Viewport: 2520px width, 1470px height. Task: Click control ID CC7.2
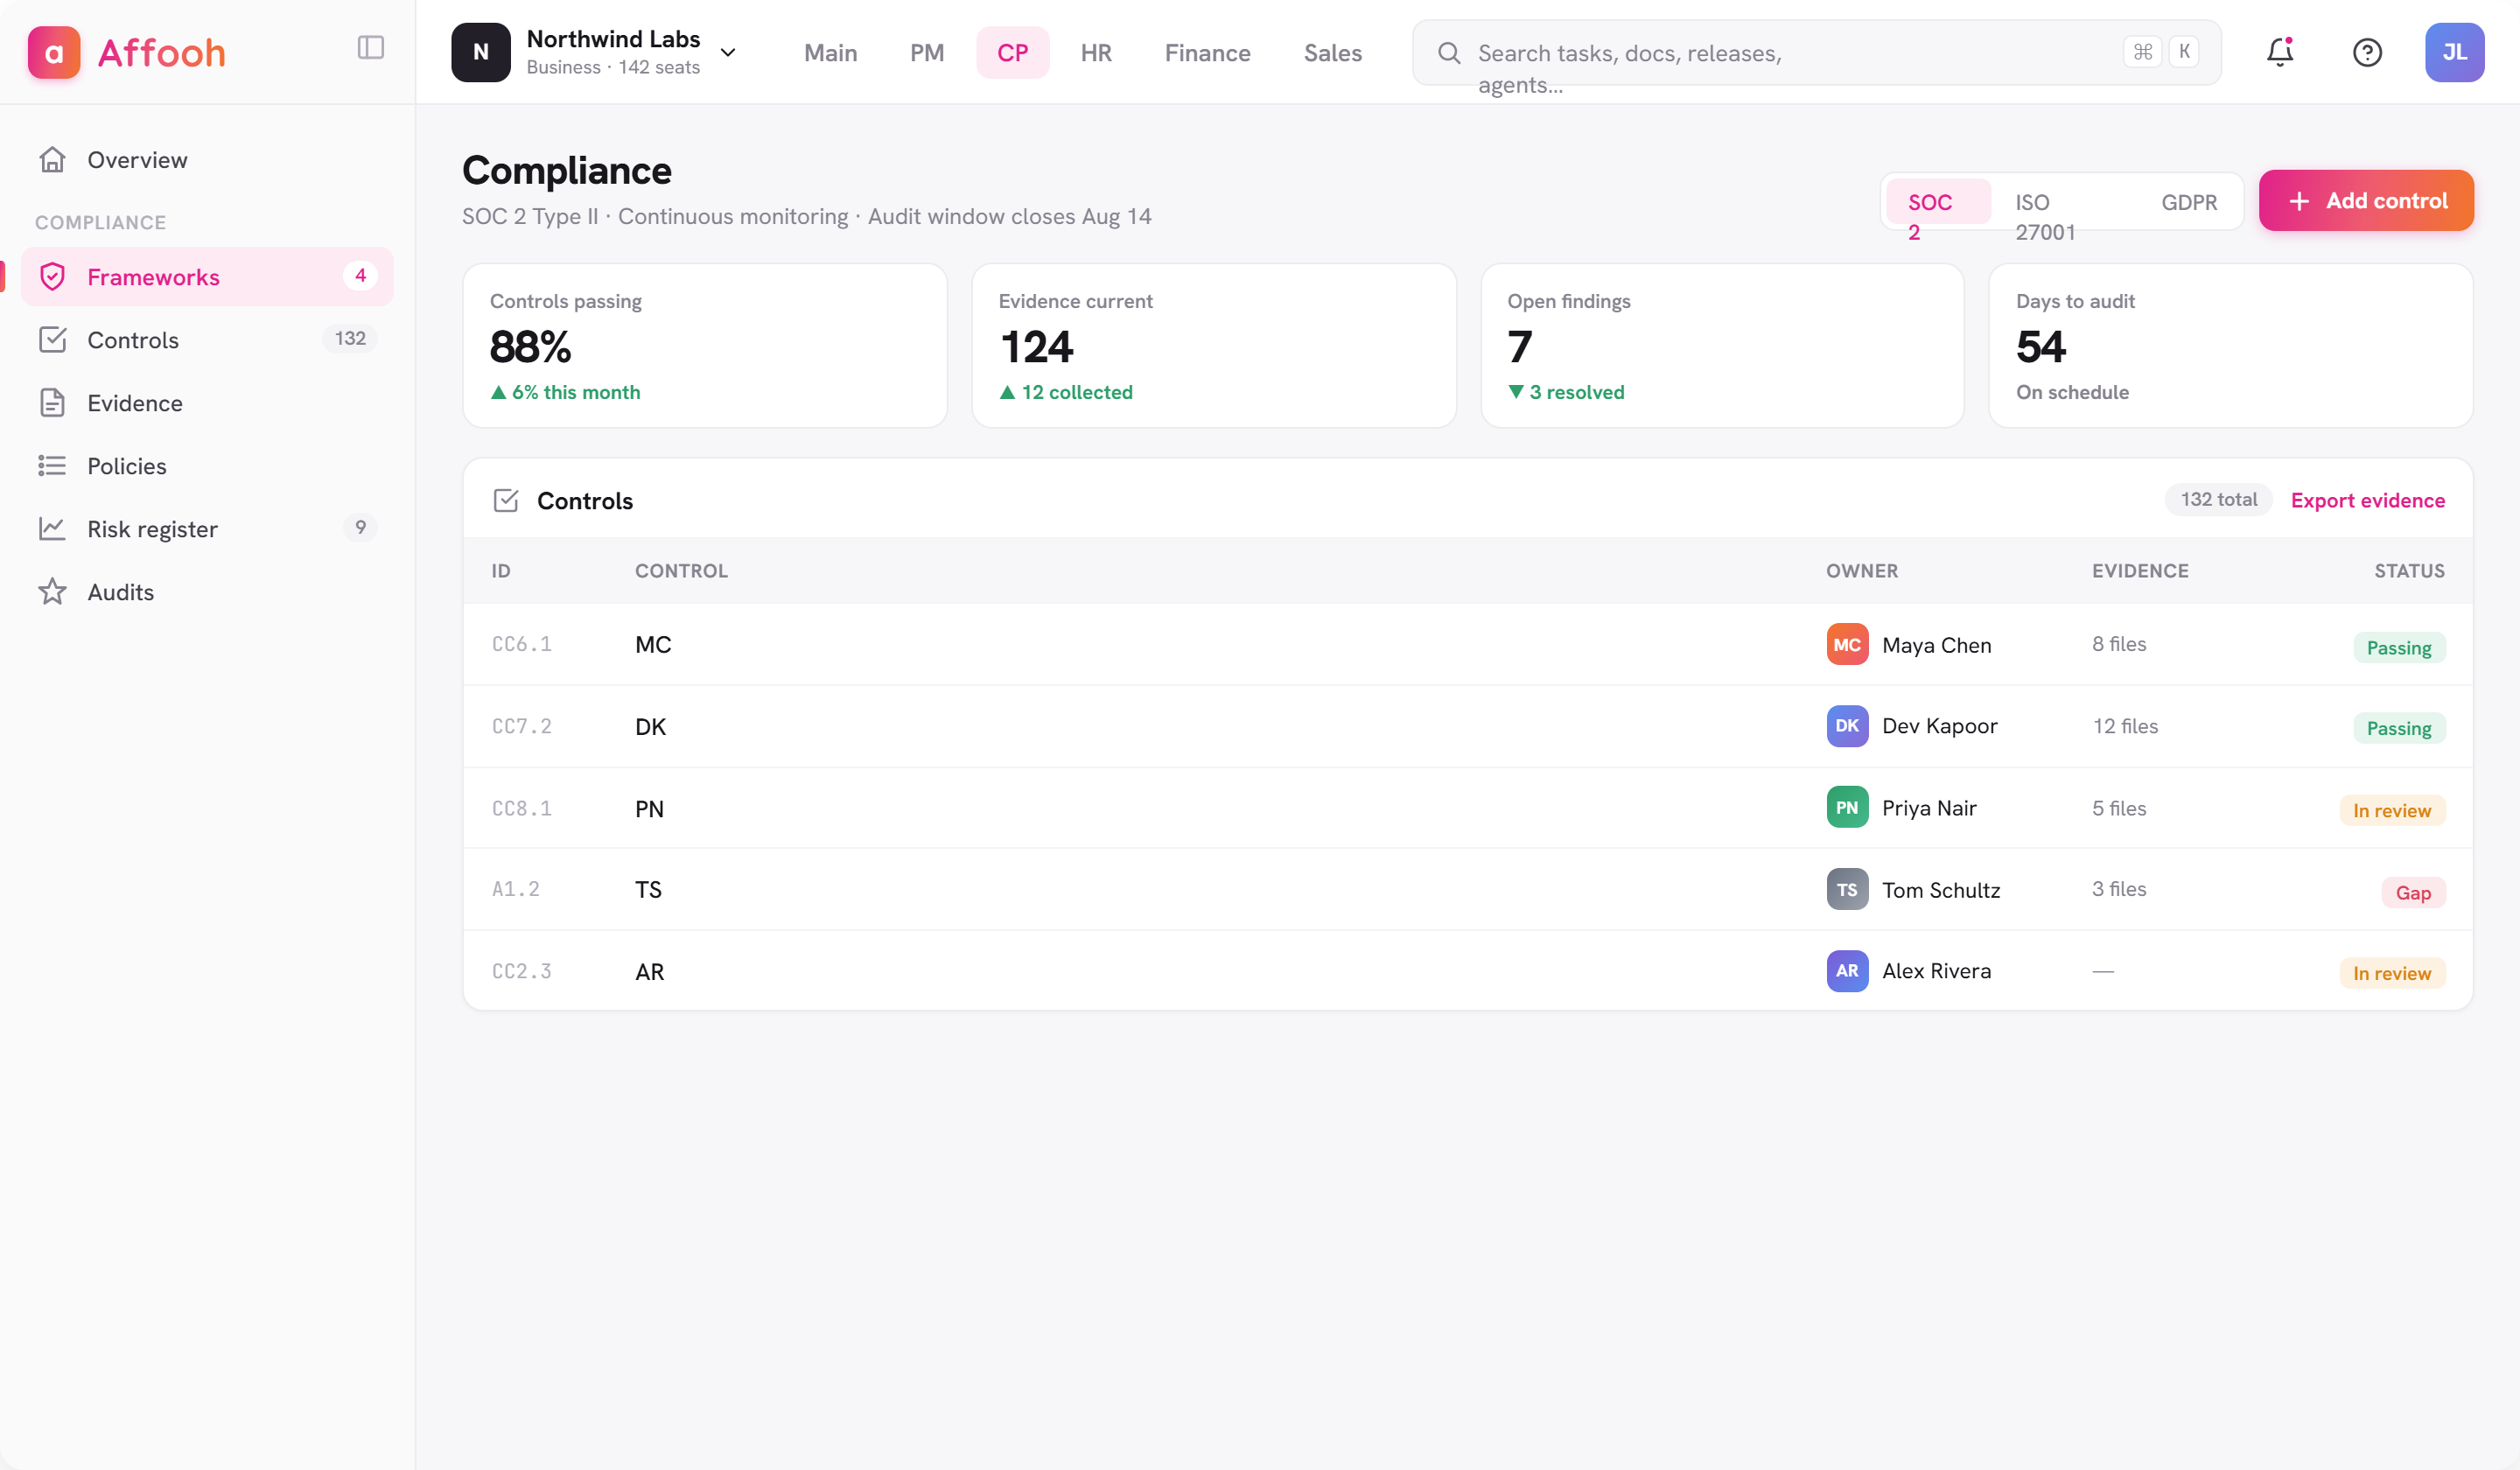[x=521, y=726]
